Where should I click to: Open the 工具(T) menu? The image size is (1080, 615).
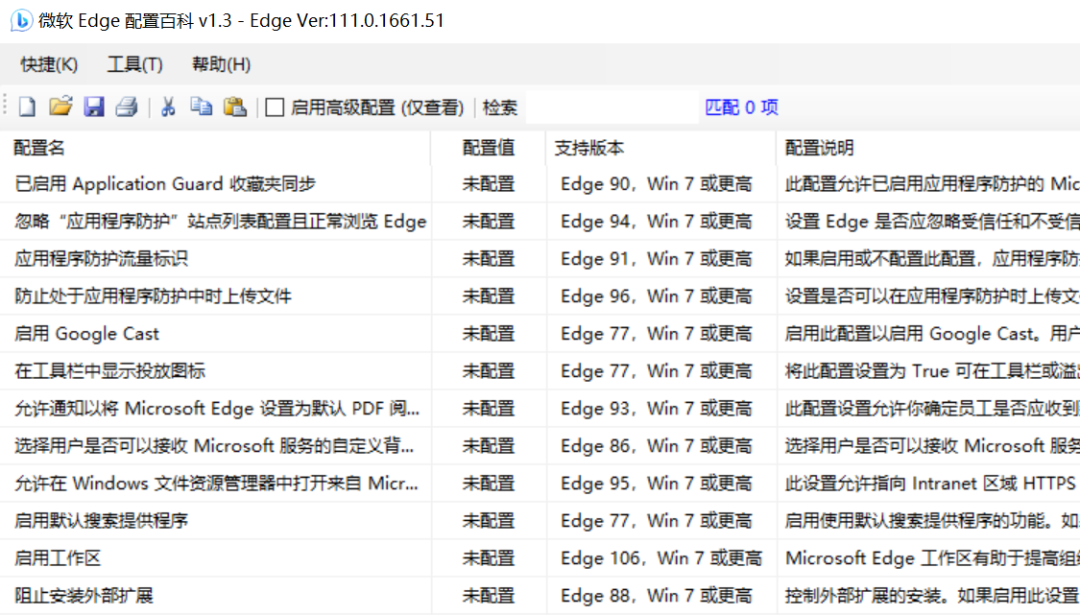tap(135, 65)
